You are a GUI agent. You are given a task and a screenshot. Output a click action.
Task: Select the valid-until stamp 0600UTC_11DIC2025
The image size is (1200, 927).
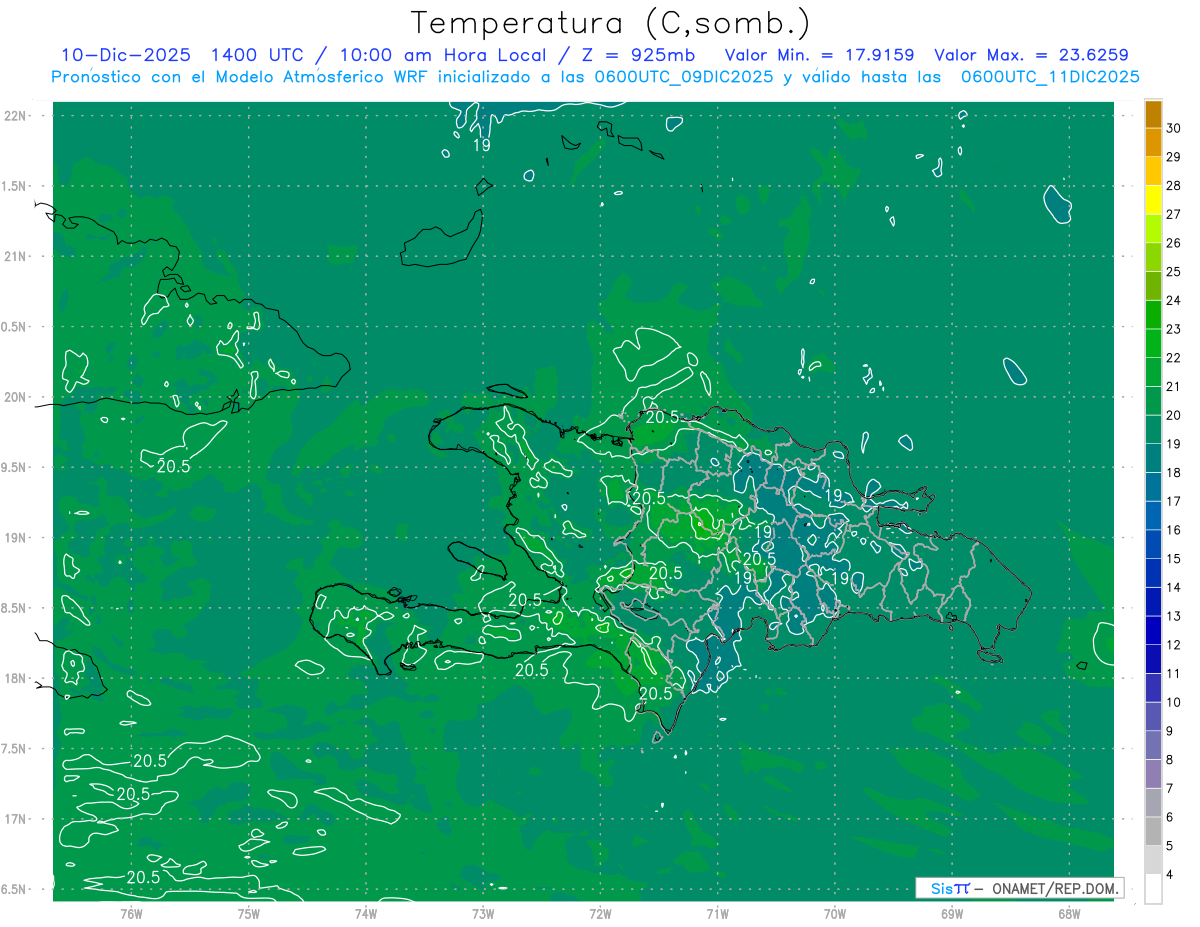(1050, 77)
